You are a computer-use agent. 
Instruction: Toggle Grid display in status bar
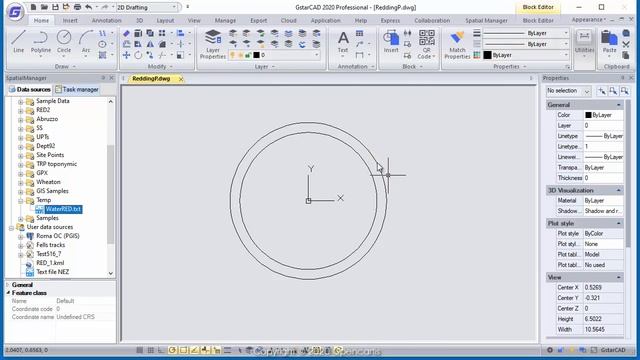click(x=151, y=350)
